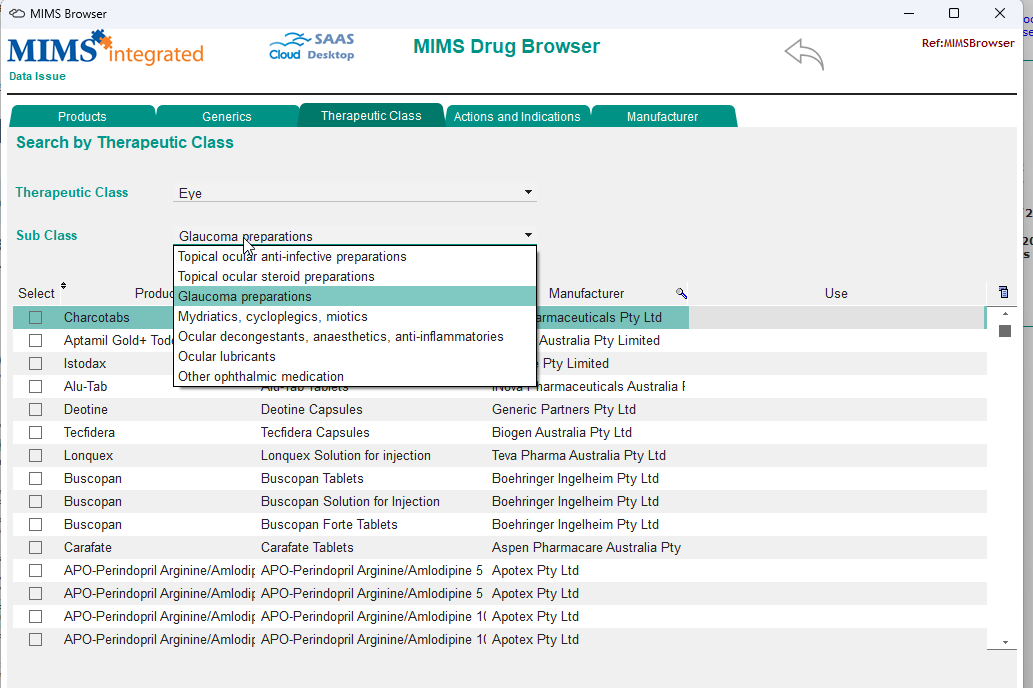Click the magnifier icon beside Manufacturer column

(681, 293)
